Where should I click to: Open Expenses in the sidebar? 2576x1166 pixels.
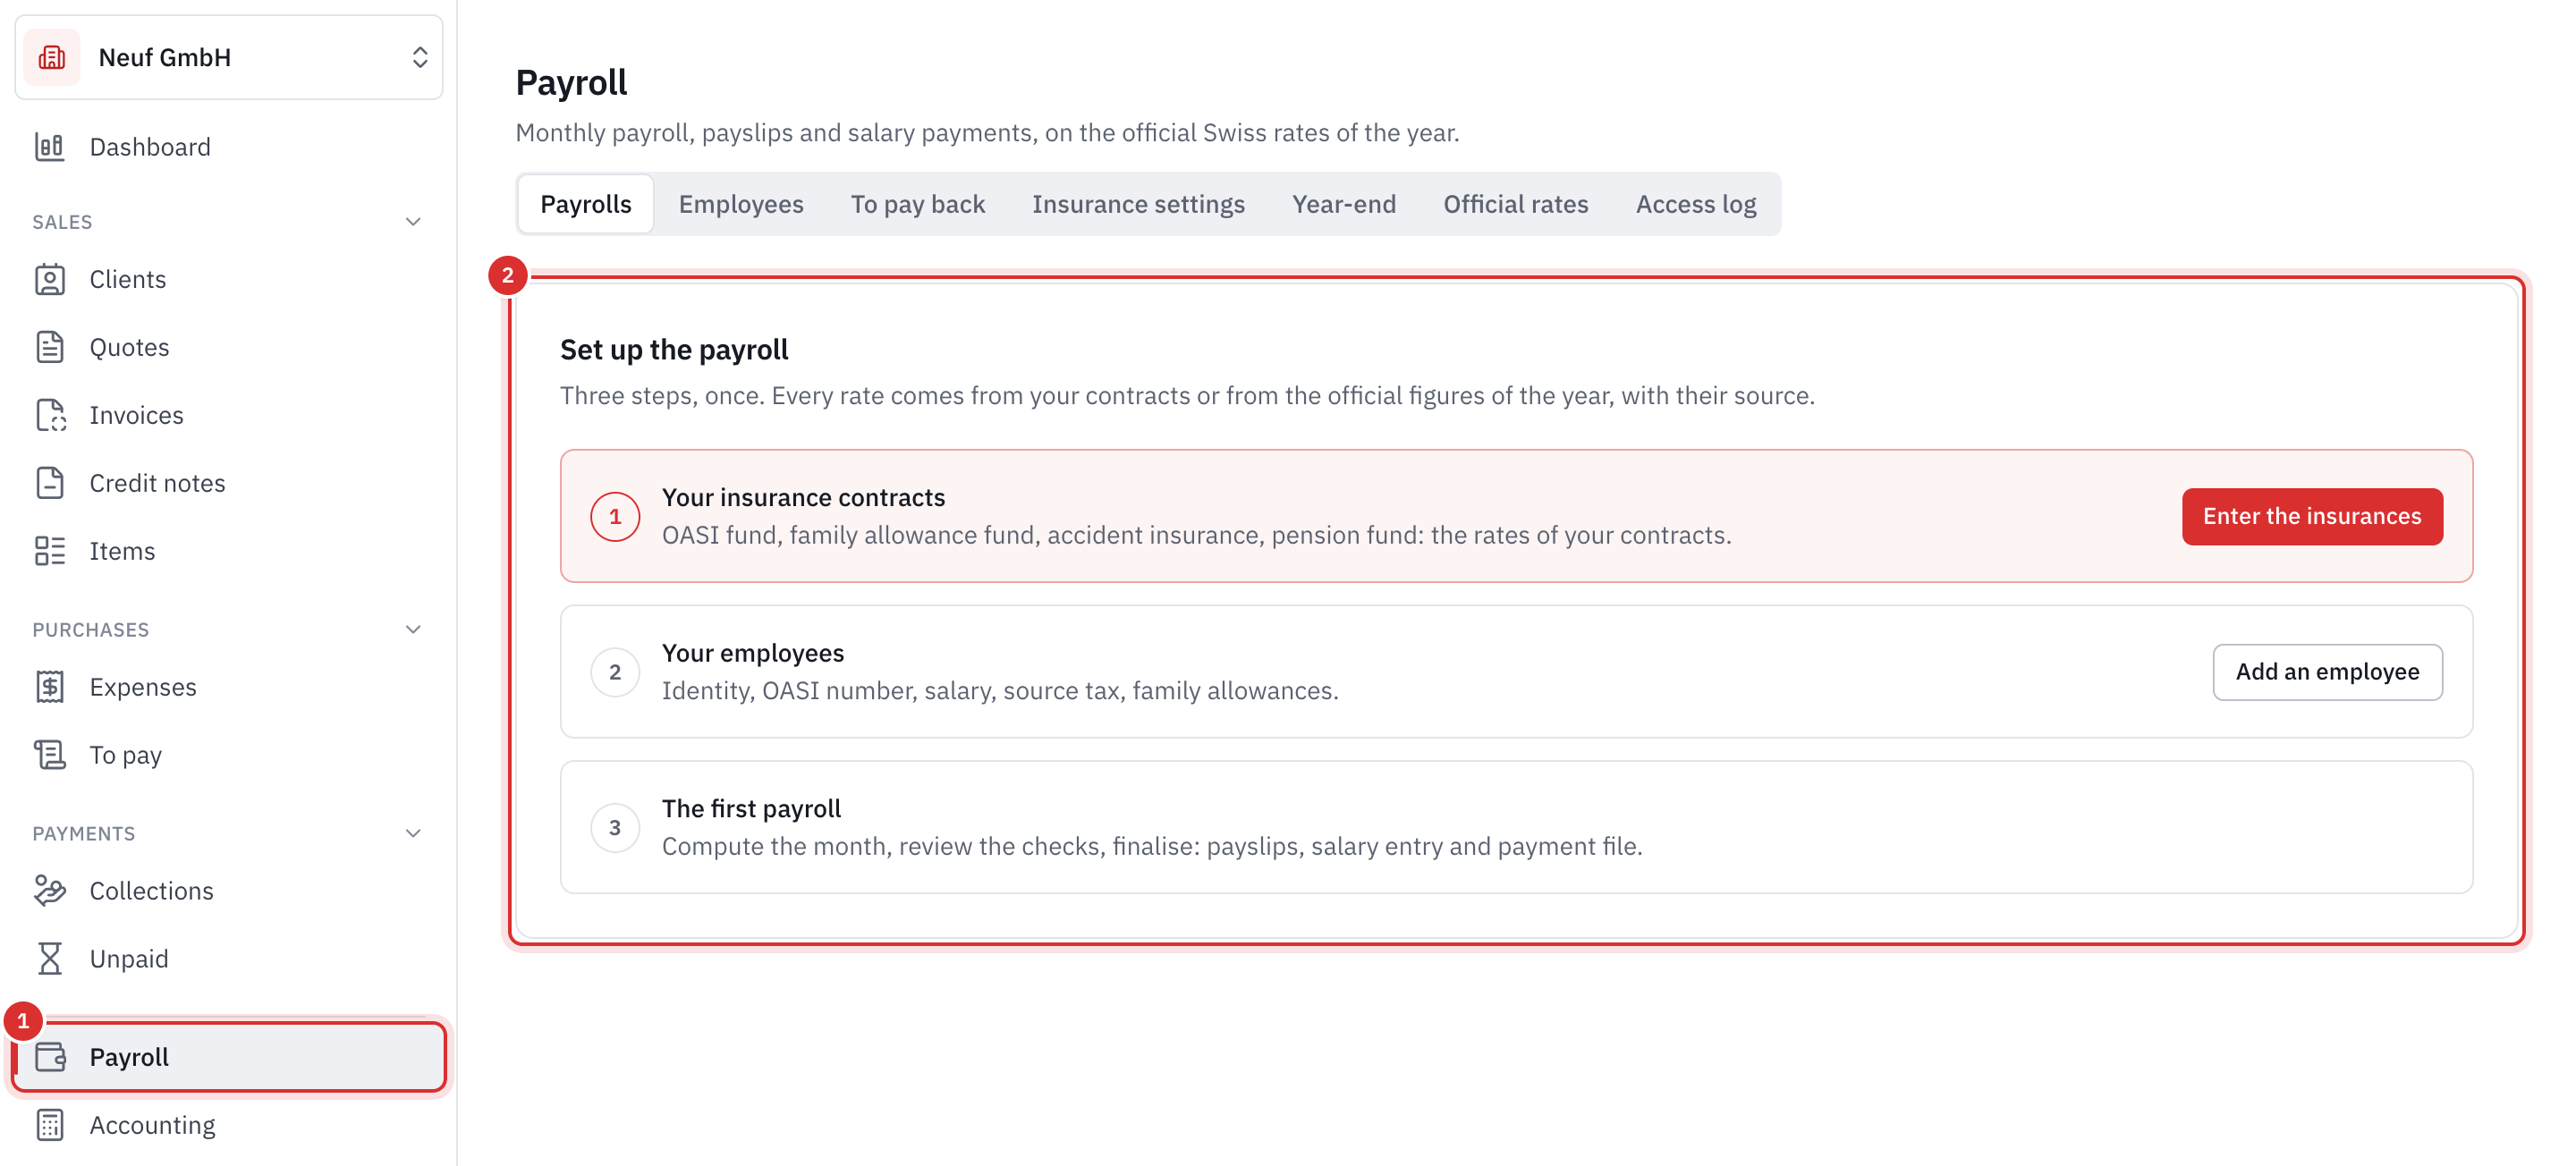tap(229, 687)
